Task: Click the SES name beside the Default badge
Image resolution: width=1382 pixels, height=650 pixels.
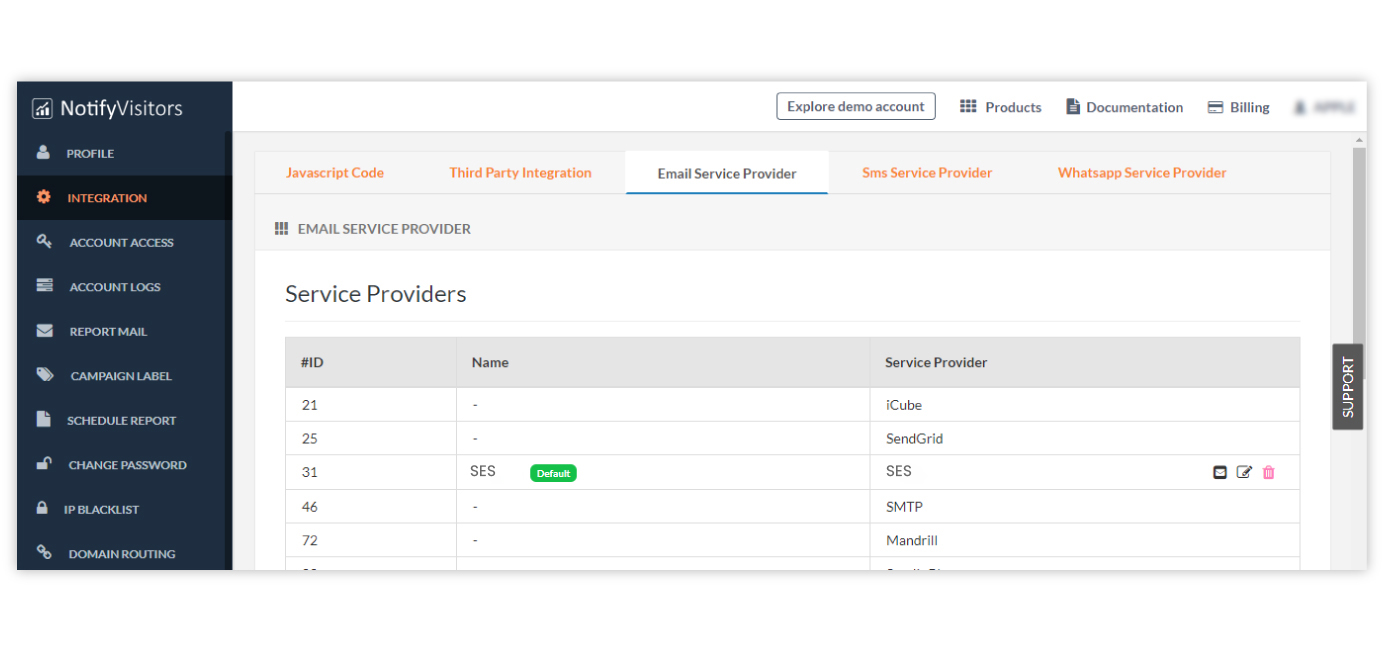Action: (483, 471)
